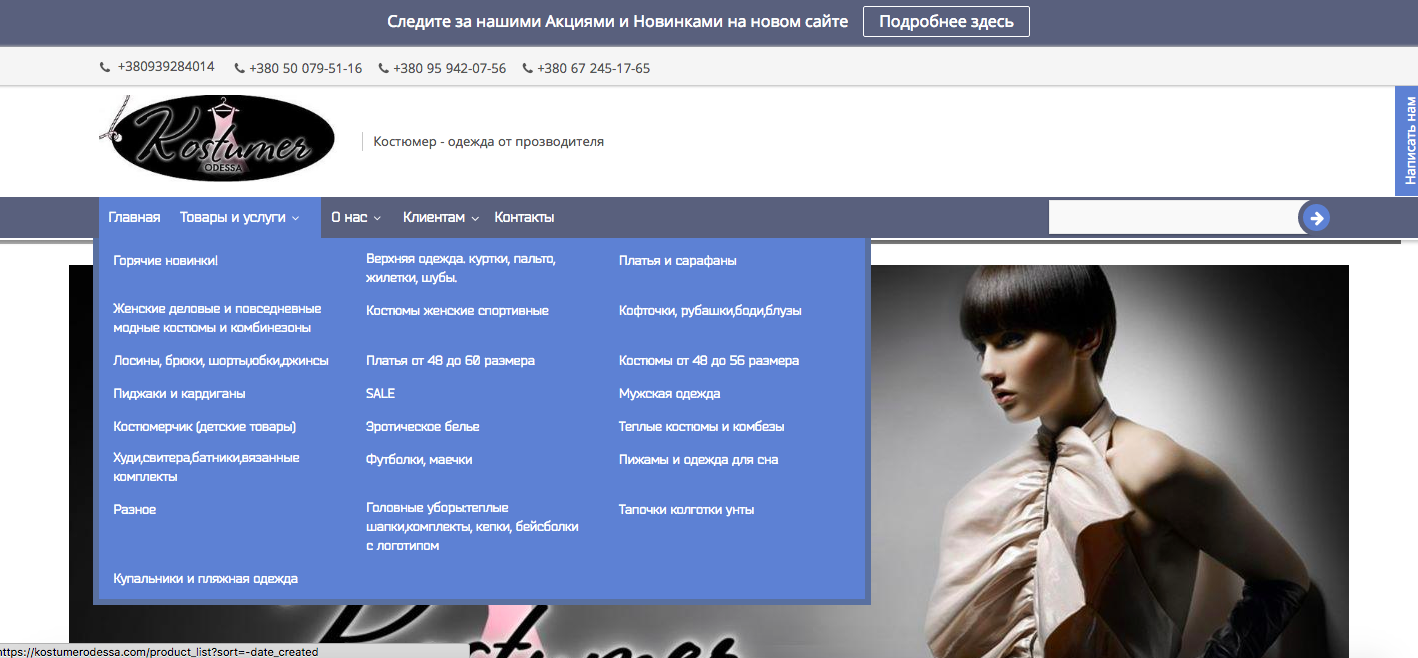1418x658 pixels.
Task: Click phone icon beside +380 67 245-17-65
Action: (527, 69)
